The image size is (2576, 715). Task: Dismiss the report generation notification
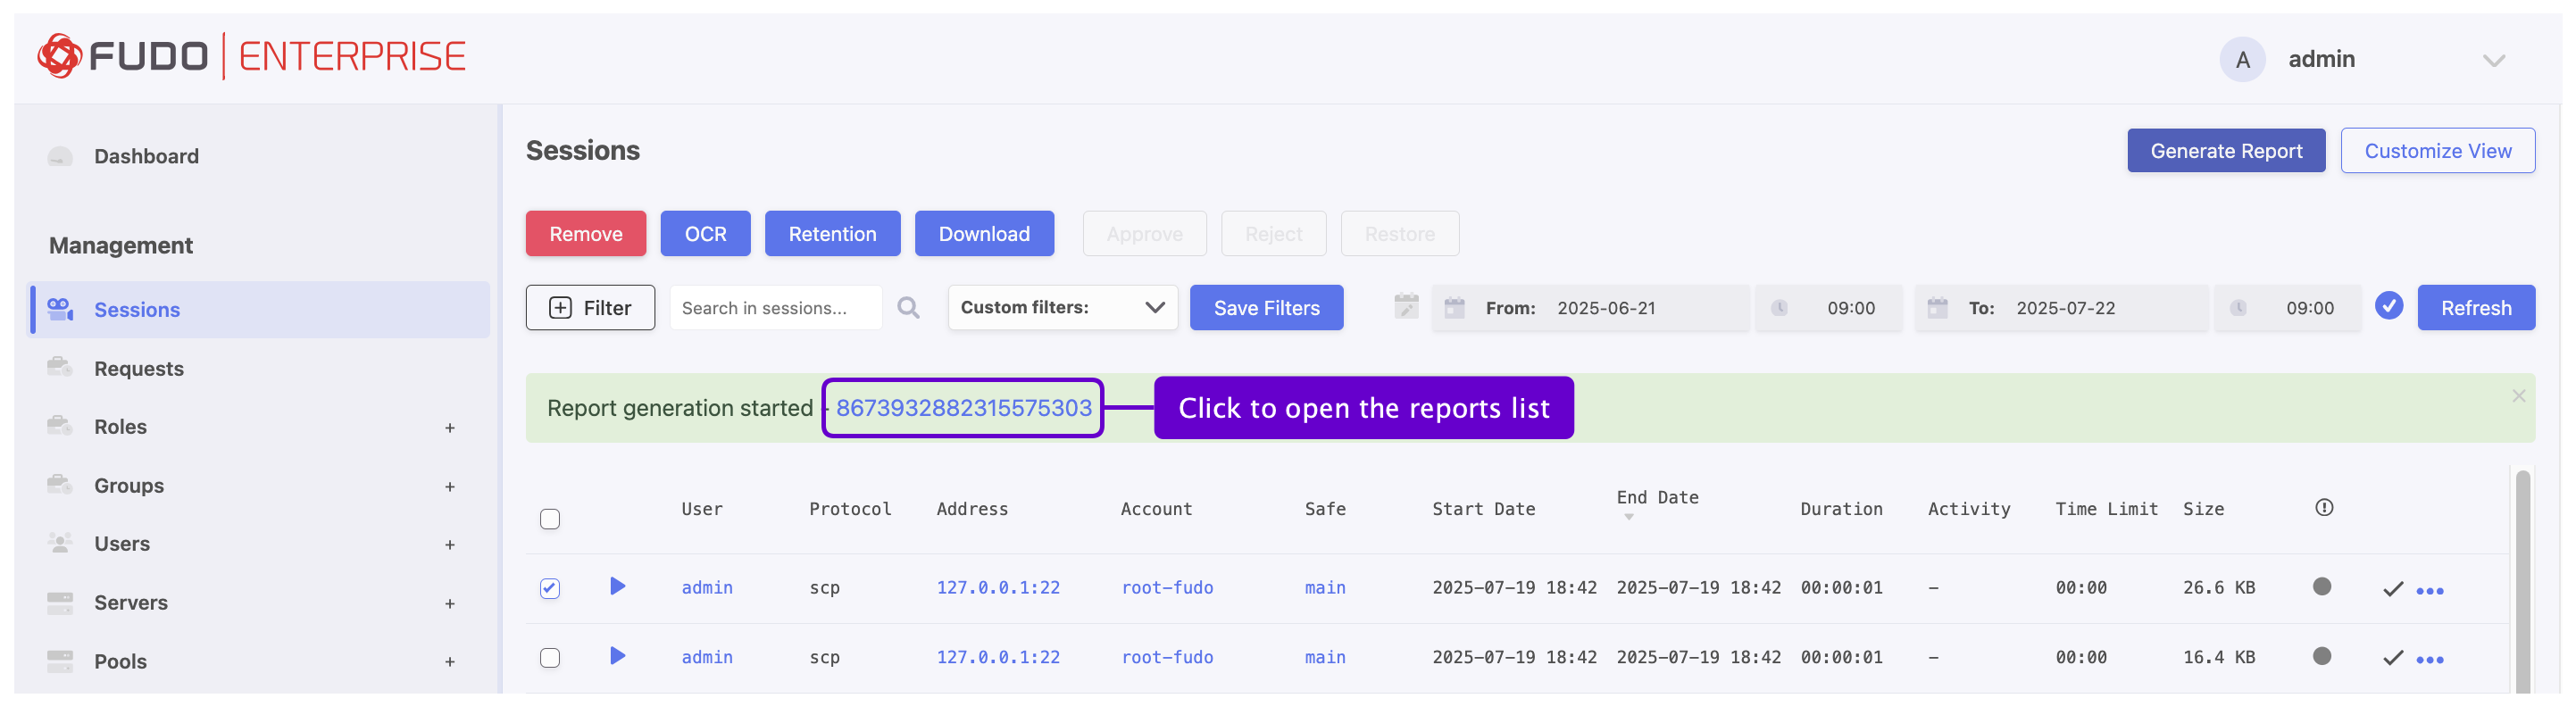(2518, 396)
